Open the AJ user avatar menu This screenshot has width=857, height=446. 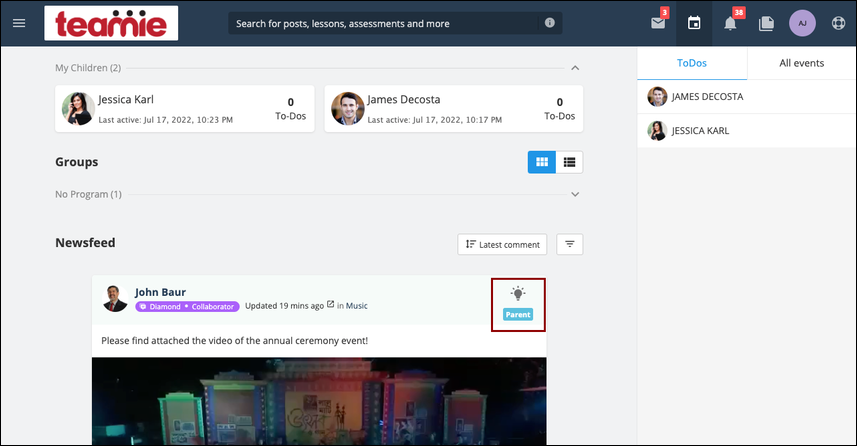click(x=802, y=24)
